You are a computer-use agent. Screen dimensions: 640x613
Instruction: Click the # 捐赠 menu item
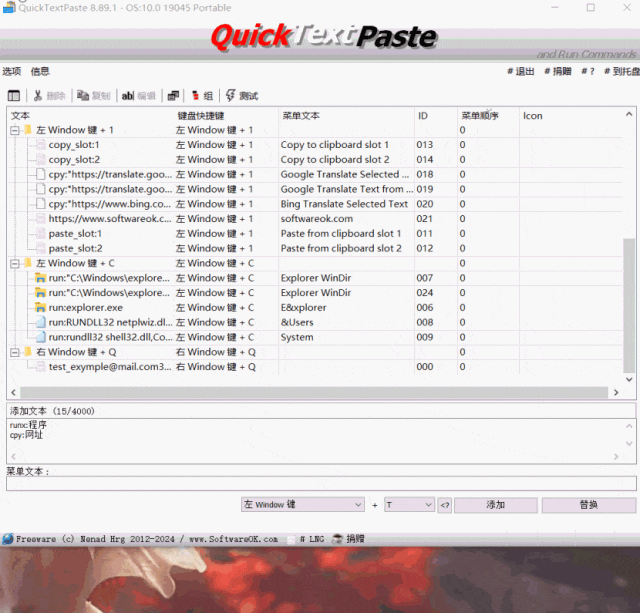click(x=558, y=71)
